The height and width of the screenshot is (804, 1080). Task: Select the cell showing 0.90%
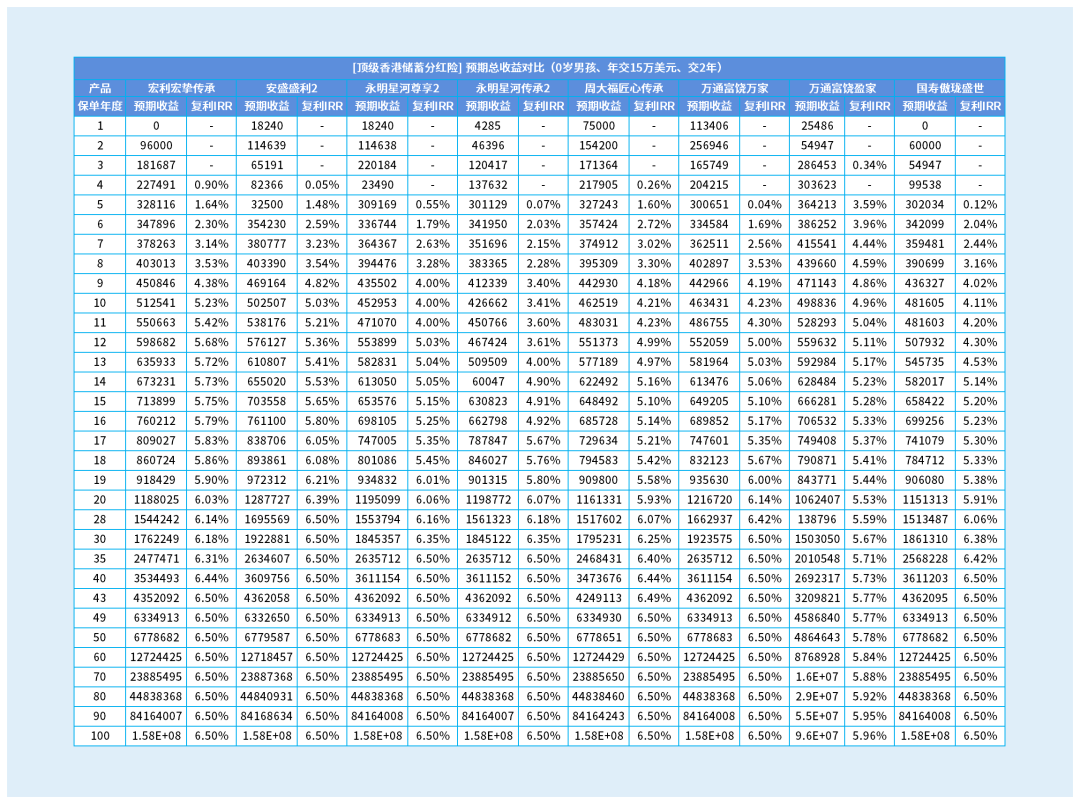coord(211,185)
